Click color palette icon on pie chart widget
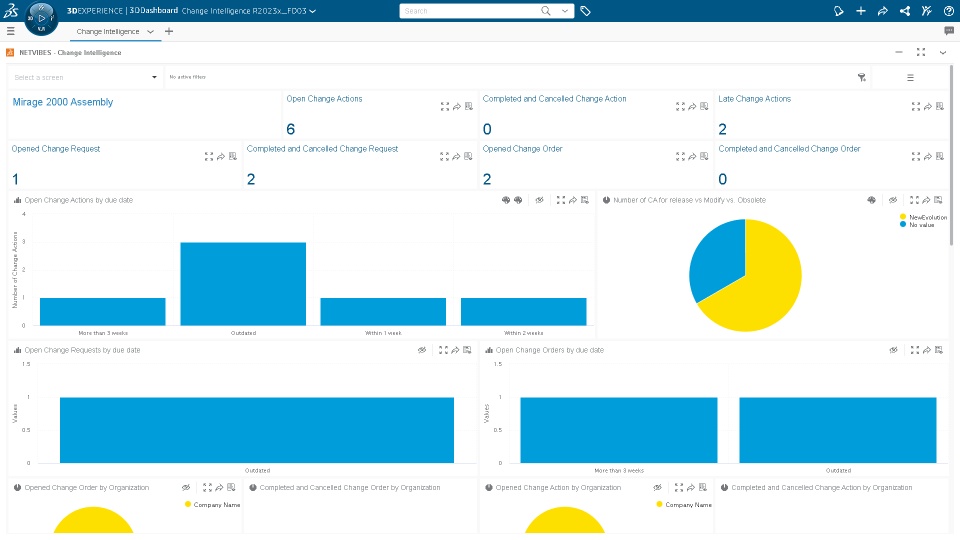 (x=871, y=200)
